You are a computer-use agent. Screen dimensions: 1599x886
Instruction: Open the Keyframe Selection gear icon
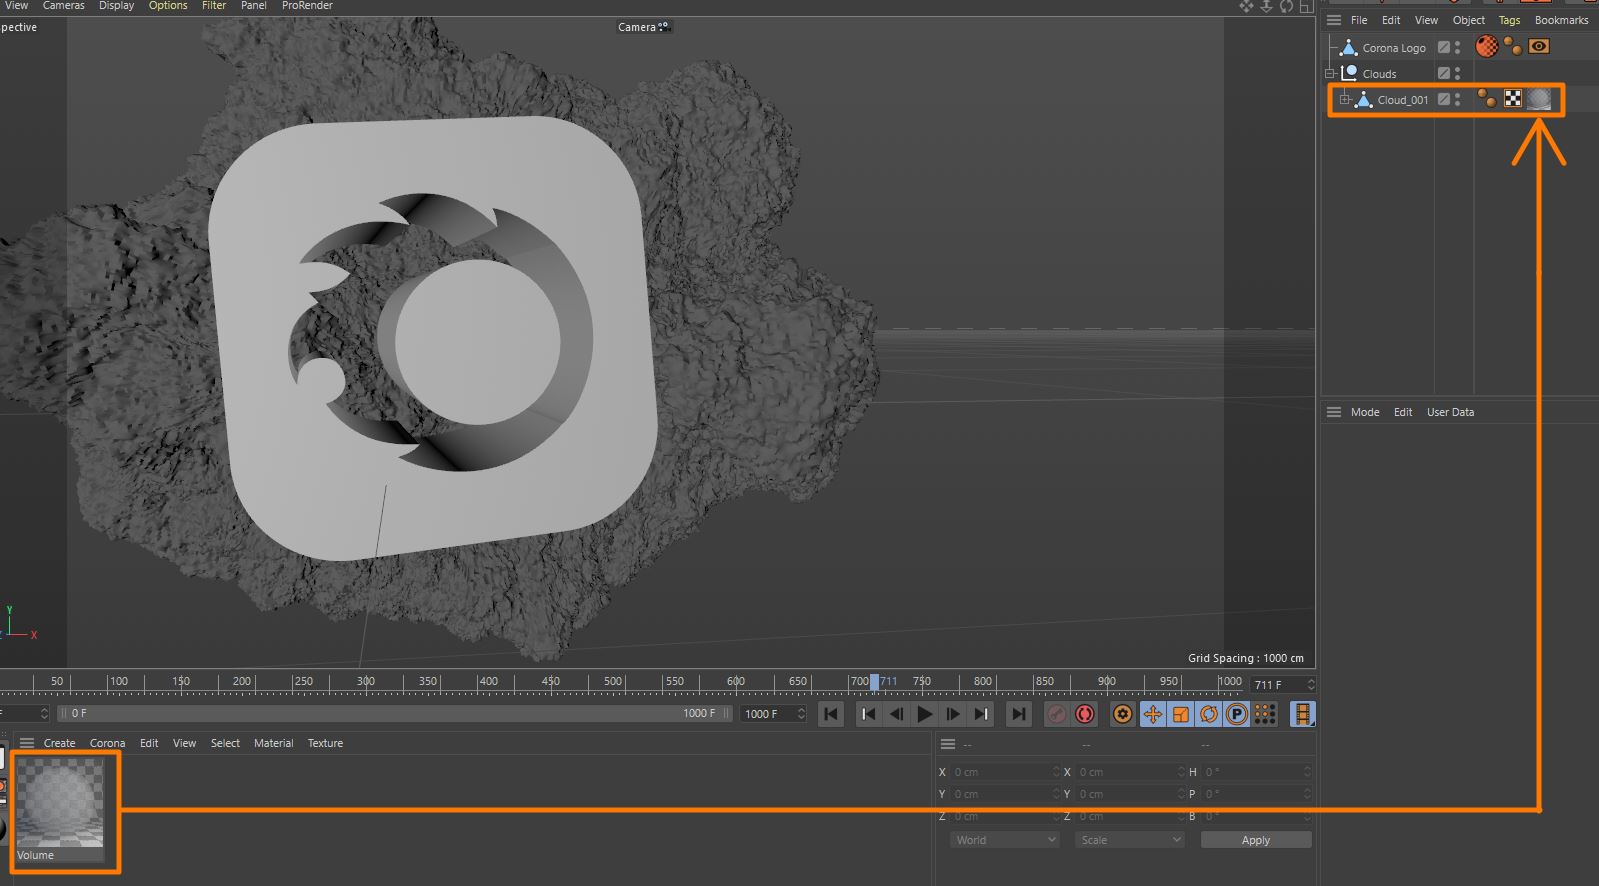tap(1123, 714)
